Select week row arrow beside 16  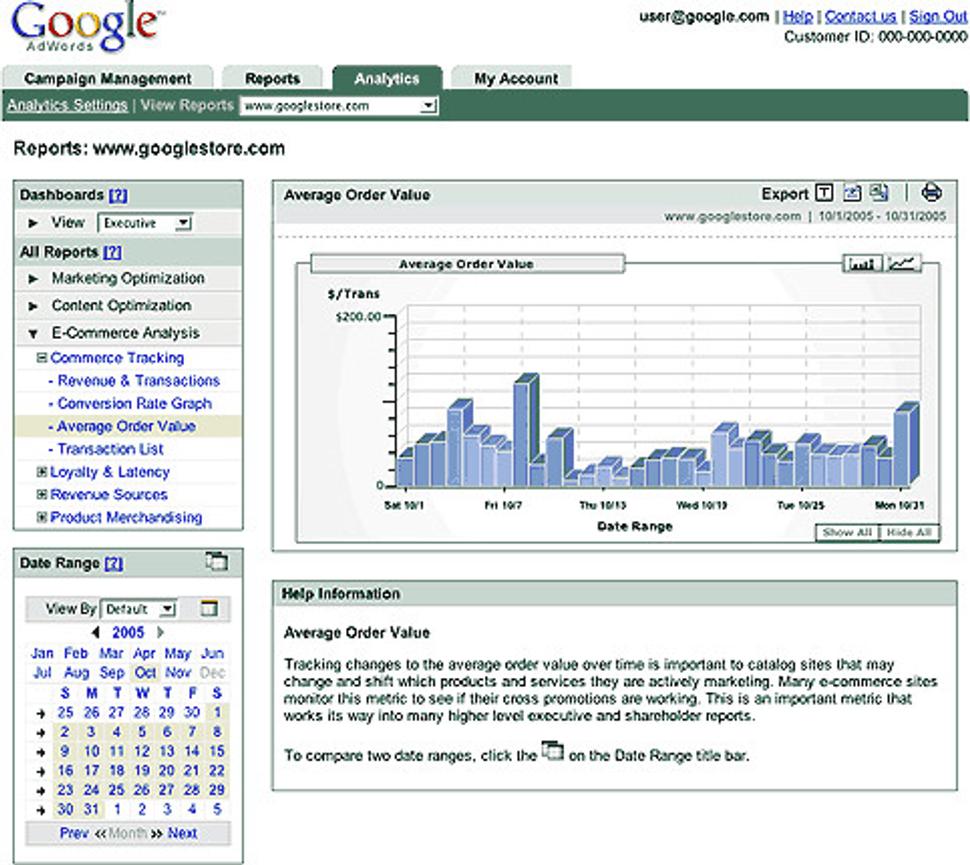coord(41,772)
